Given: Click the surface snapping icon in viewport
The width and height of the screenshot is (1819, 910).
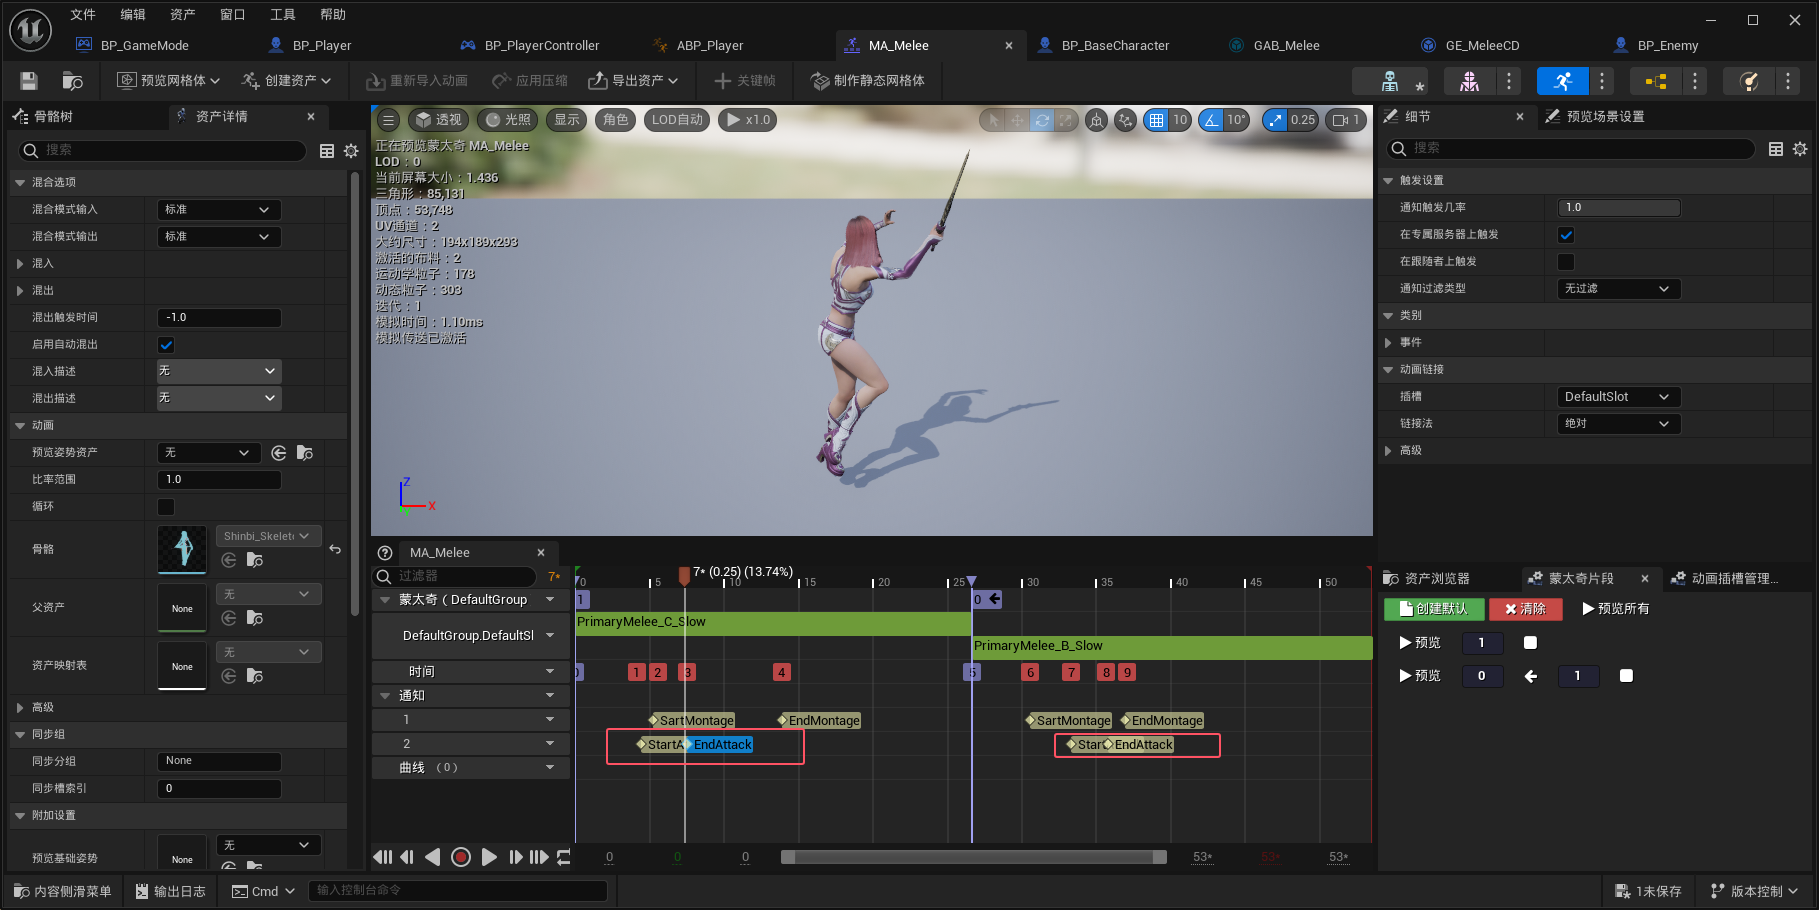Looking at the screenshot, I should point(1126,120).
